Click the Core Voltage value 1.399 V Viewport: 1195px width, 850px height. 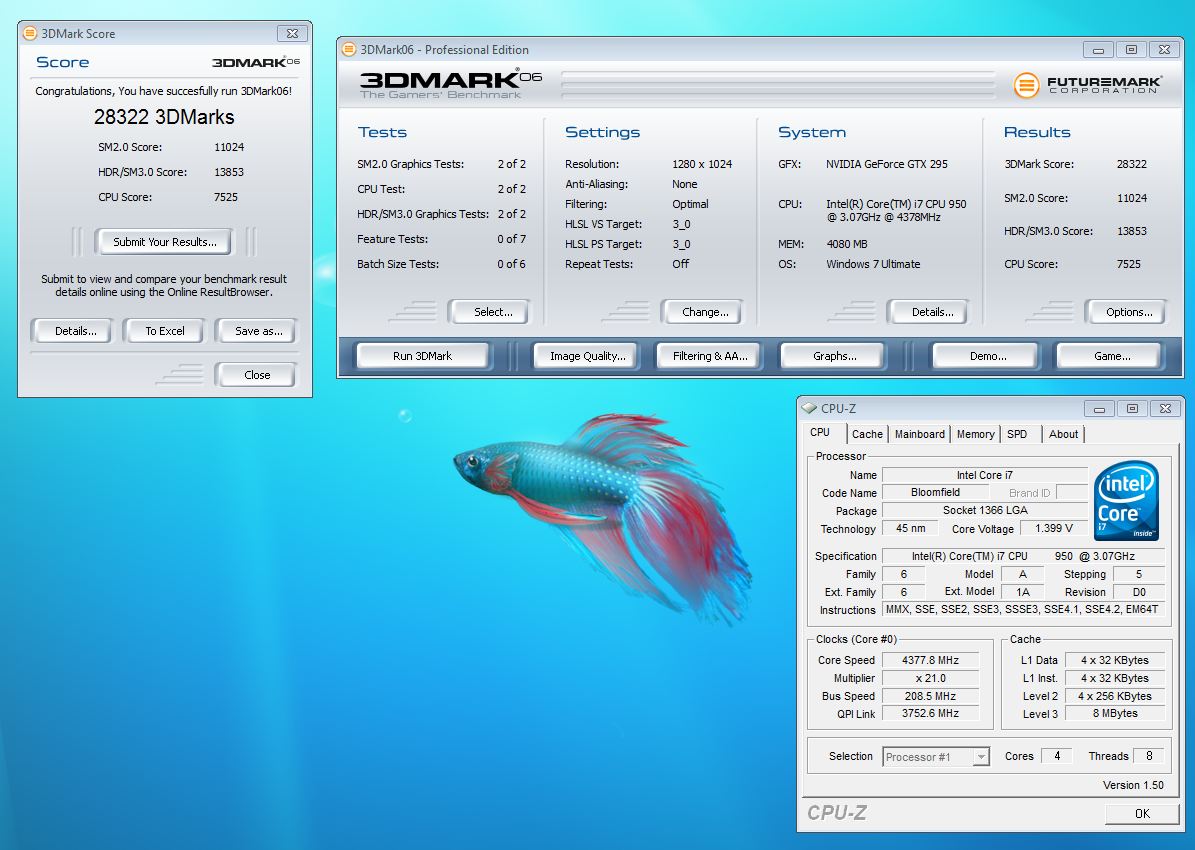(1053, 528)
